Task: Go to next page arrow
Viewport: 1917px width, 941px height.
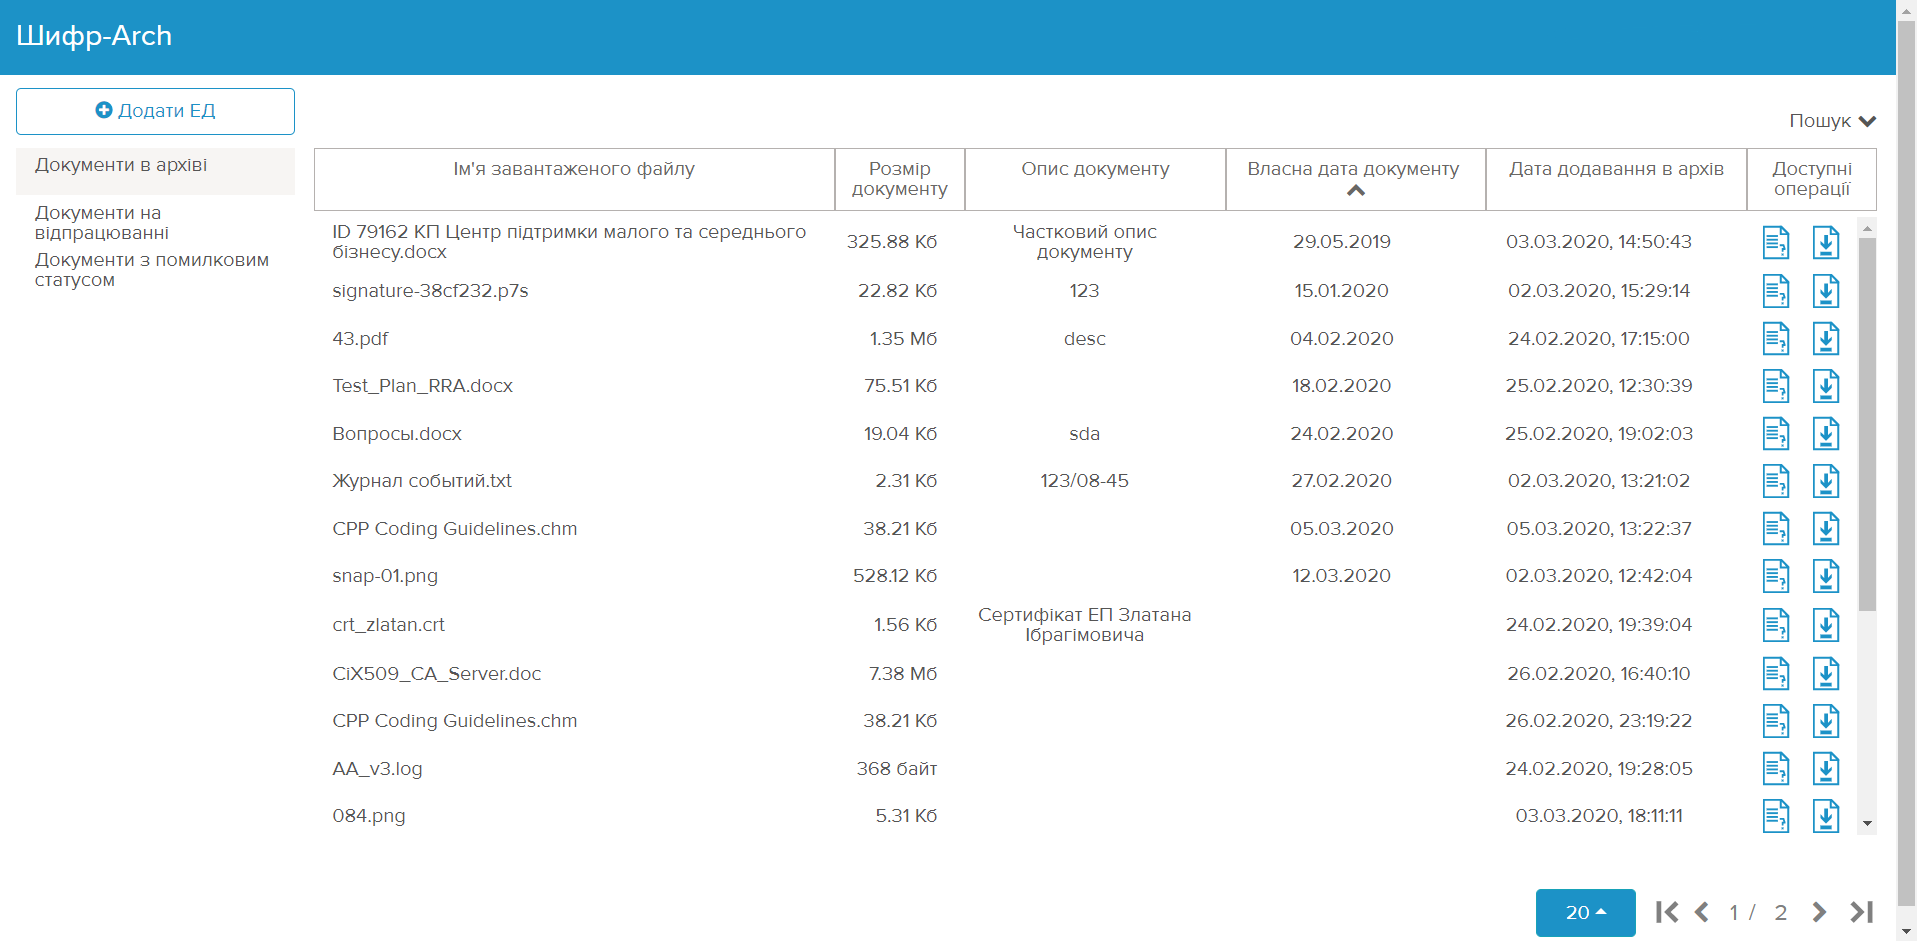Action: point(1819,912)
